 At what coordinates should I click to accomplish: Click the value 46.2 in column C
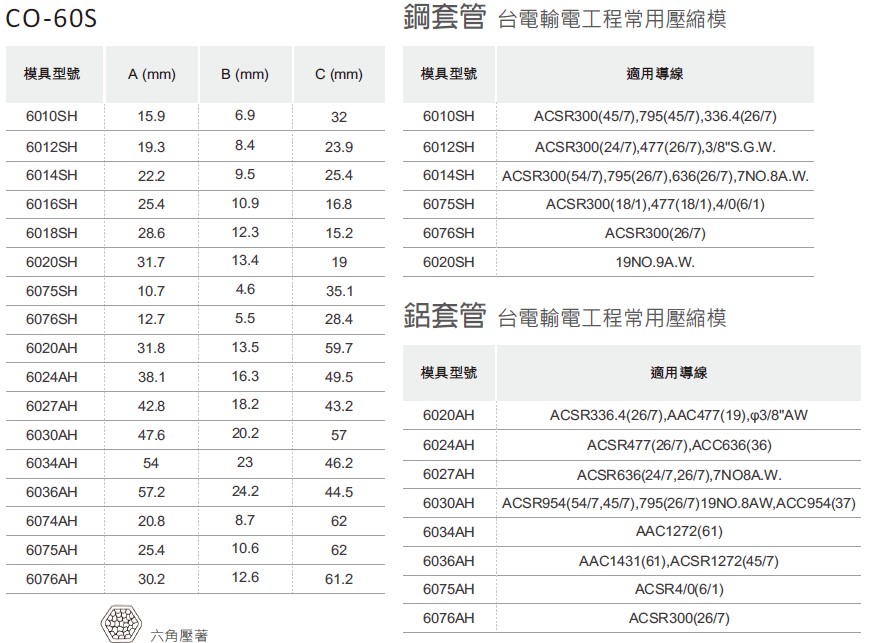click(339, 463)
